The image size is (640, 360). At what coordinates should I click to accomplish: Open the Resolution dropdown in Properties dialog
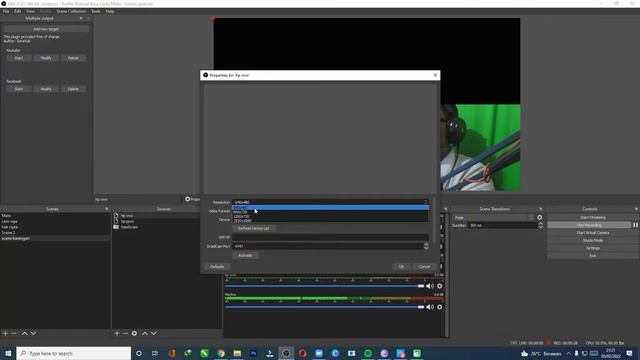330,202
